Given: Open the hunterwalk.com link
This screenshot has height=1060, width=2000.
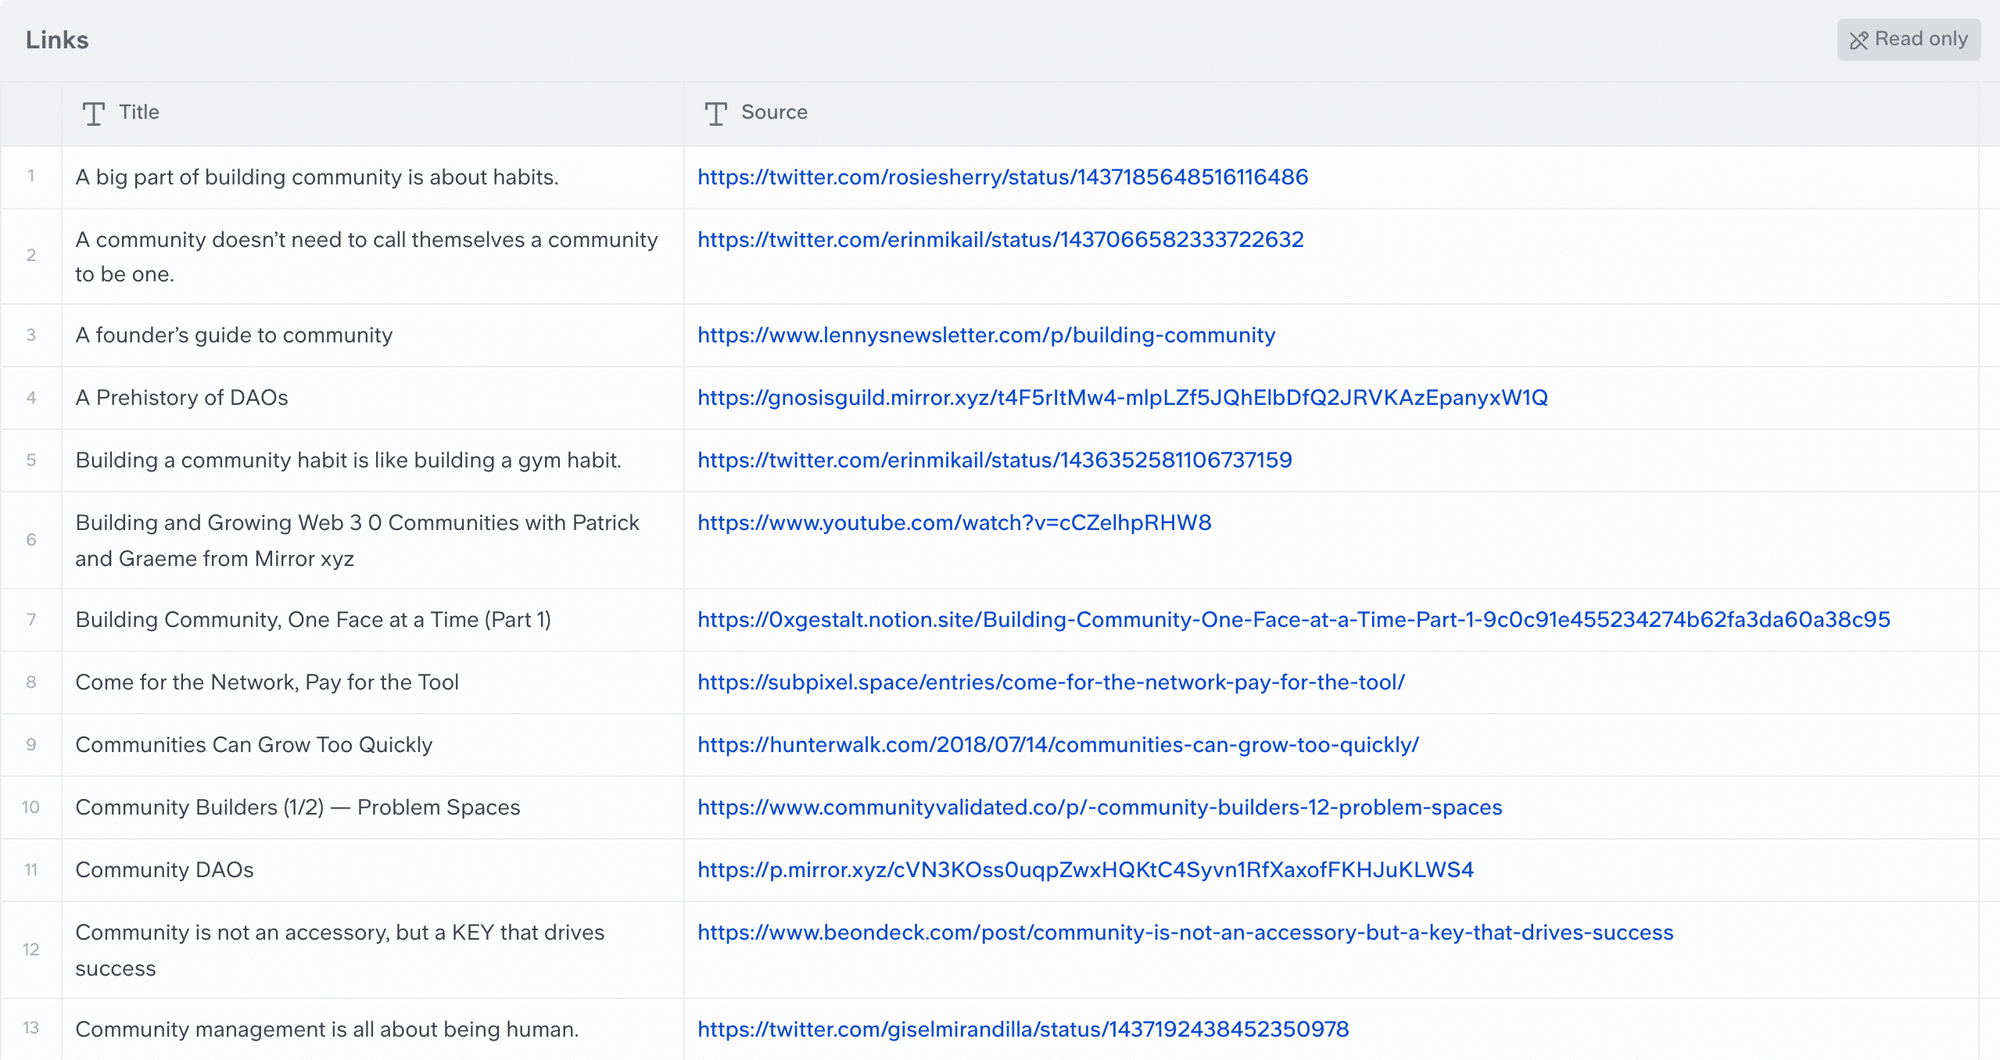Looking at the screenshot, I should pos(1058,745).
